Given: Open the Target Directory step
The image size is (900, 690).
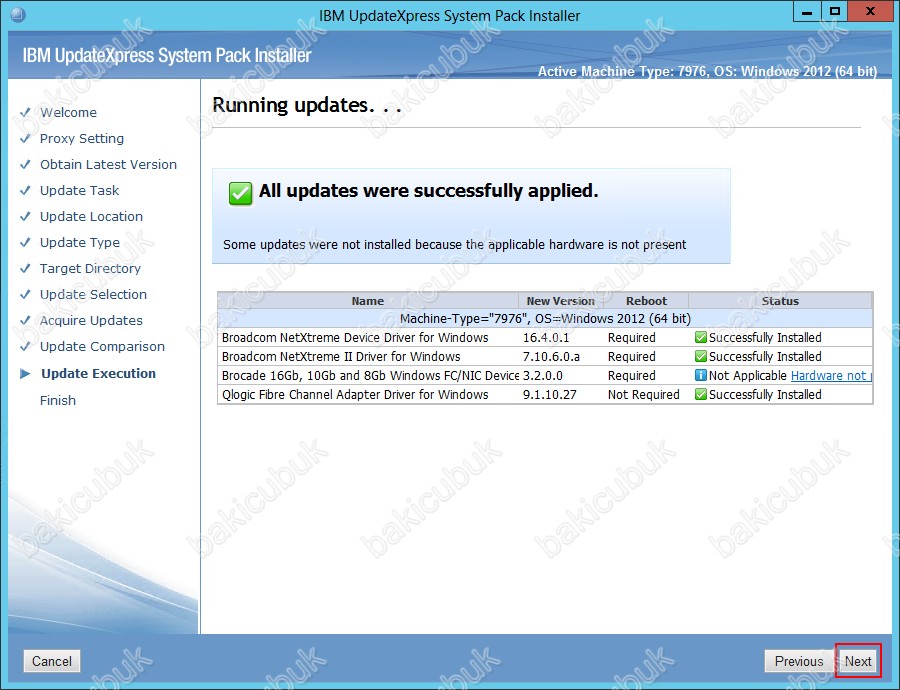Looking at the screenshot, I should (90, 268).
